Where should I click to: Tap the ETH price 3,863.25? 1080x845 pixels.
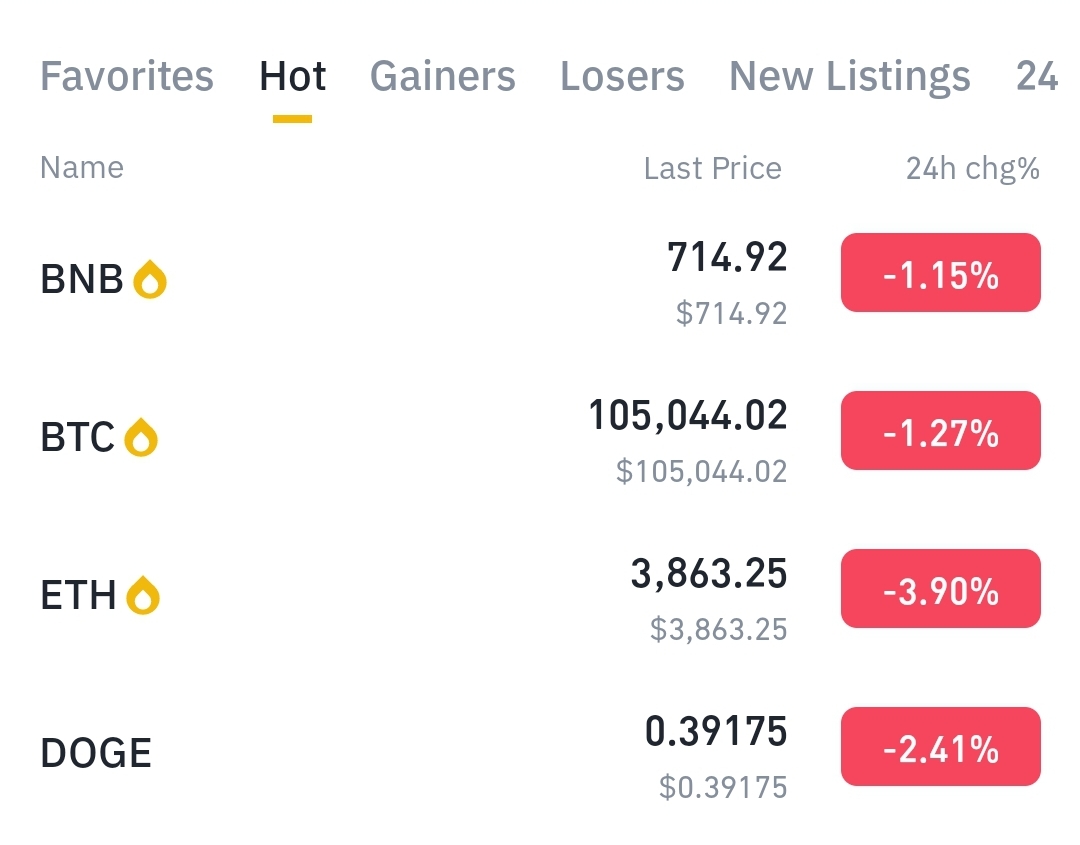pos(708,574)
